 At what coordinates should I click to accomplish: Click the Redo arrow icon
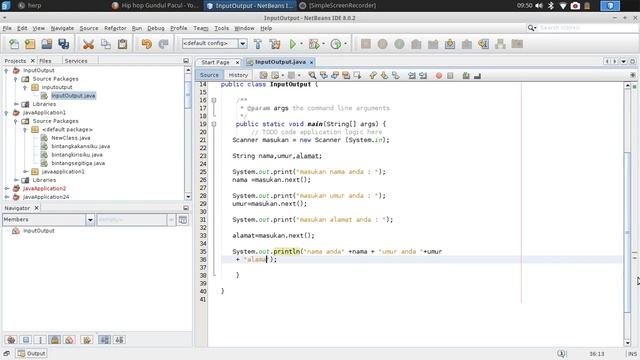163,44
